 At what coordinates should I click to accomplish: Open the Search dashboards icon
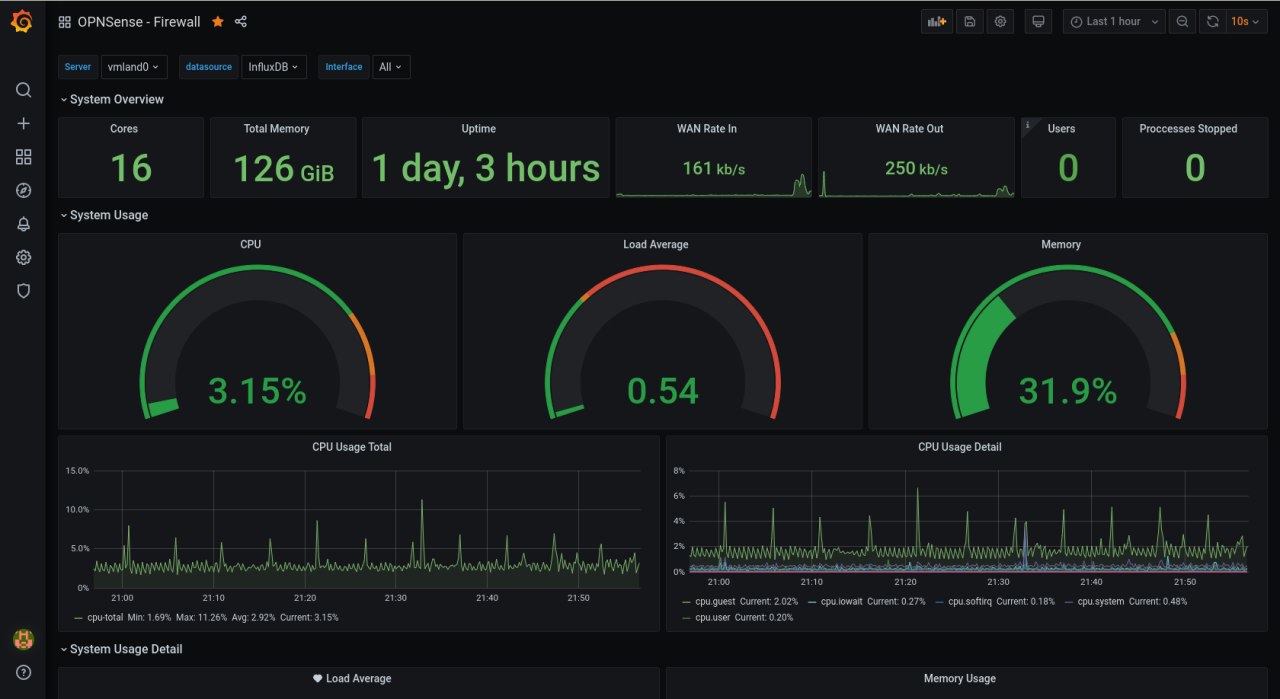pyautogui.click(x=23, y=90)
